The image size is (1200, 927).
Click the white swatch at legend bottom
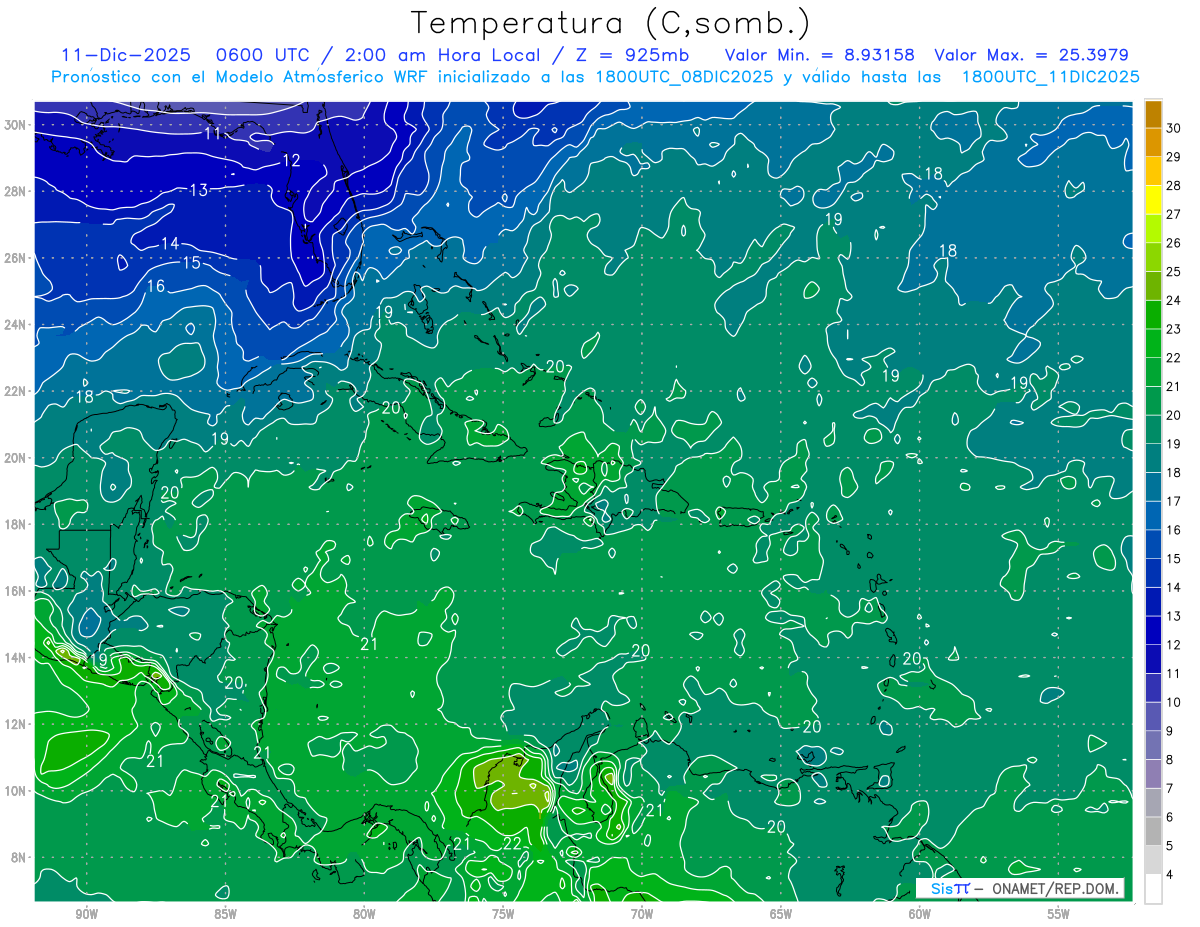click(1154, 889)
